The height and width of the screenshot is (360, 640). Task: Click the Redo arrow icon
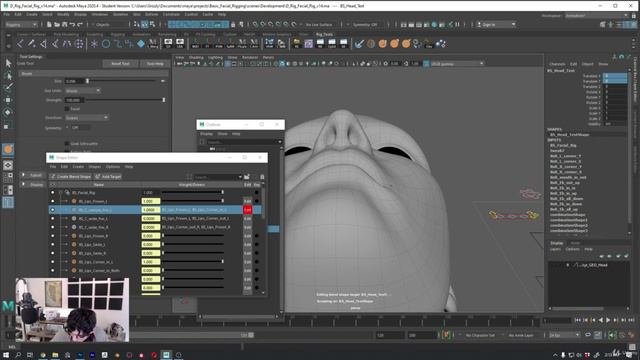pyautogui.click(x=80, y=24)
